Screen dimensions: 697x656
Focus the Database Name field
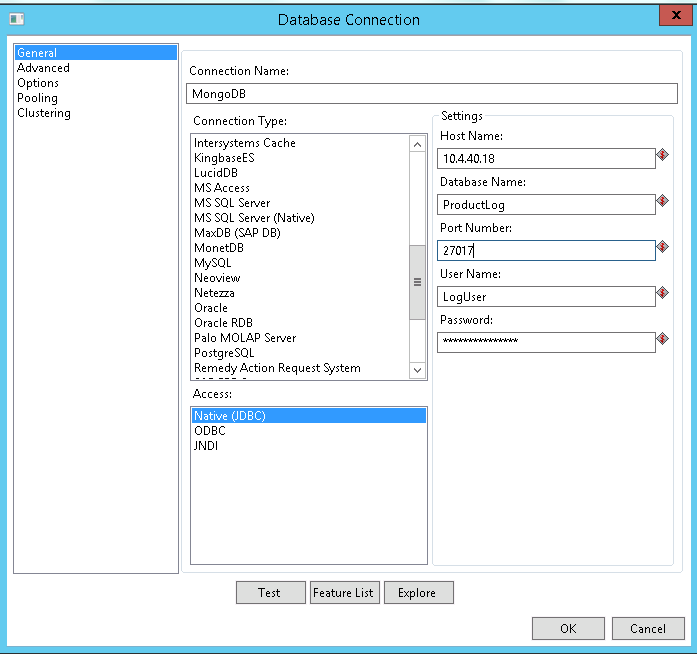coord(546,204)
